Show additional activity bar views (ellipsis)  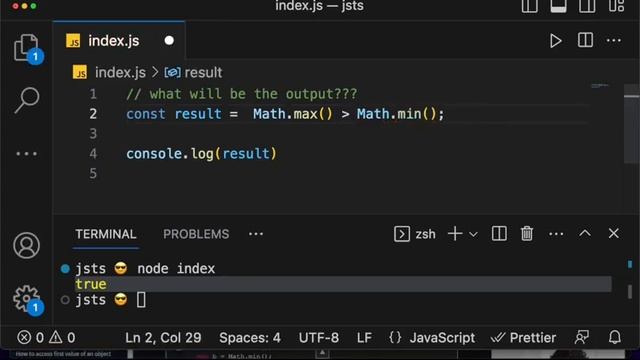27,154
